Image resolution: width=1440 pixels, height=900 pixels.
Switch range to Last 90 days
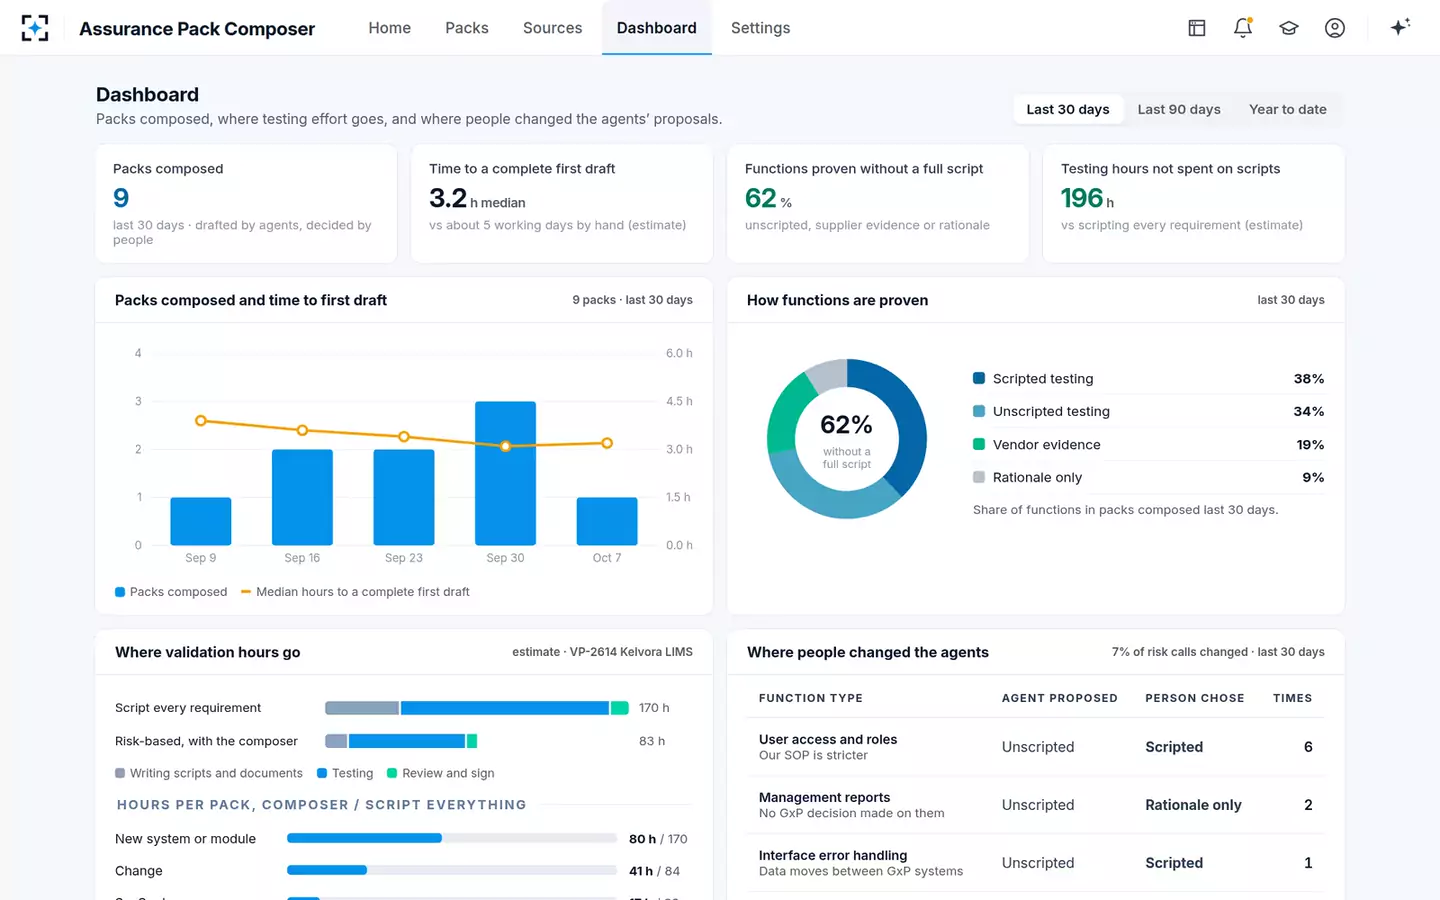point(1179,109)
